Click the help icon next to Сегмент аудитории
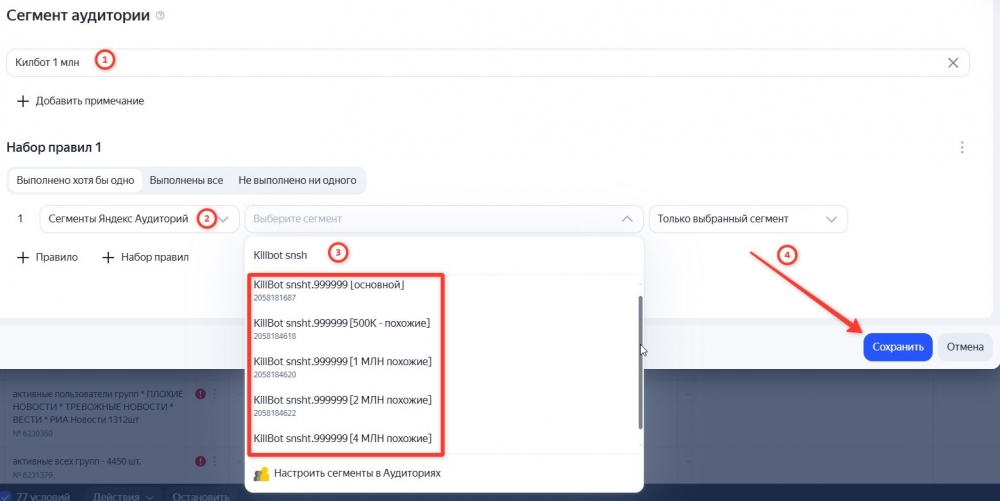The image size is (1000, 501). point(160,16)
